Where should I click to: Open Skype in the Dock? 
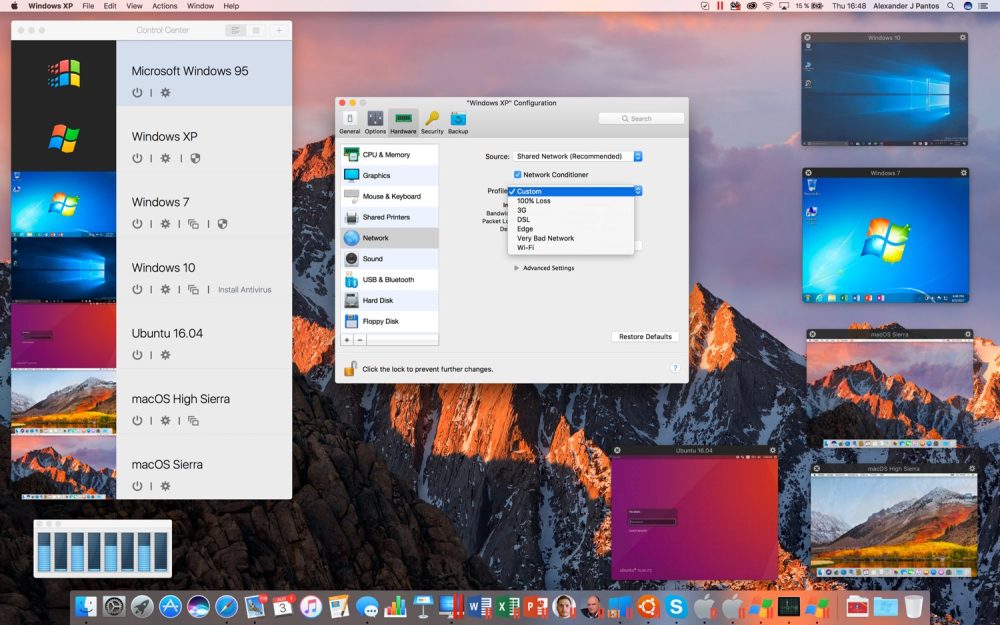pos(676,607)
